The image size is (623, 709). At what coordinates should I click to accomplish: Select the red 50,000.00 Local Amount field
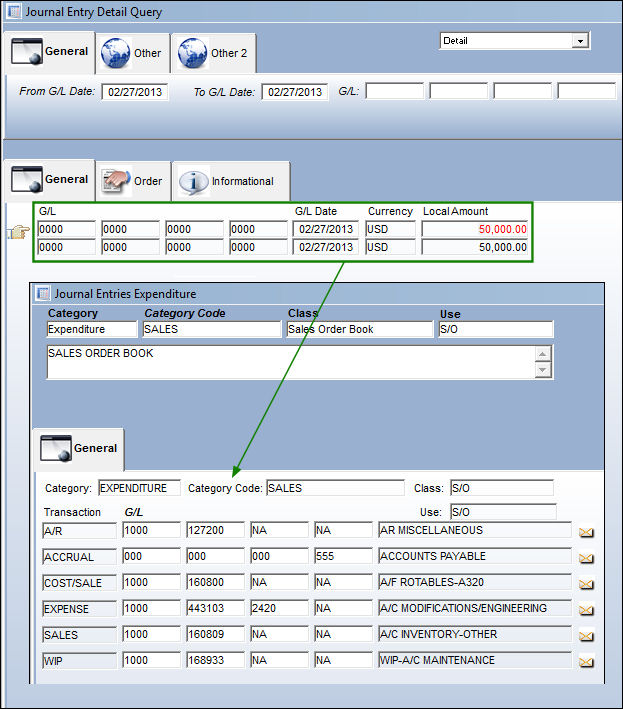click(x=475, y=229)
